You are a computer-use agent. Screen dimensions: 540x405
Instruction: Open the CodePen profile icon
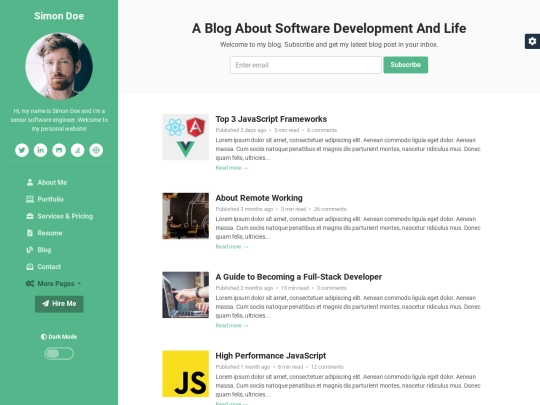[96, 150]
